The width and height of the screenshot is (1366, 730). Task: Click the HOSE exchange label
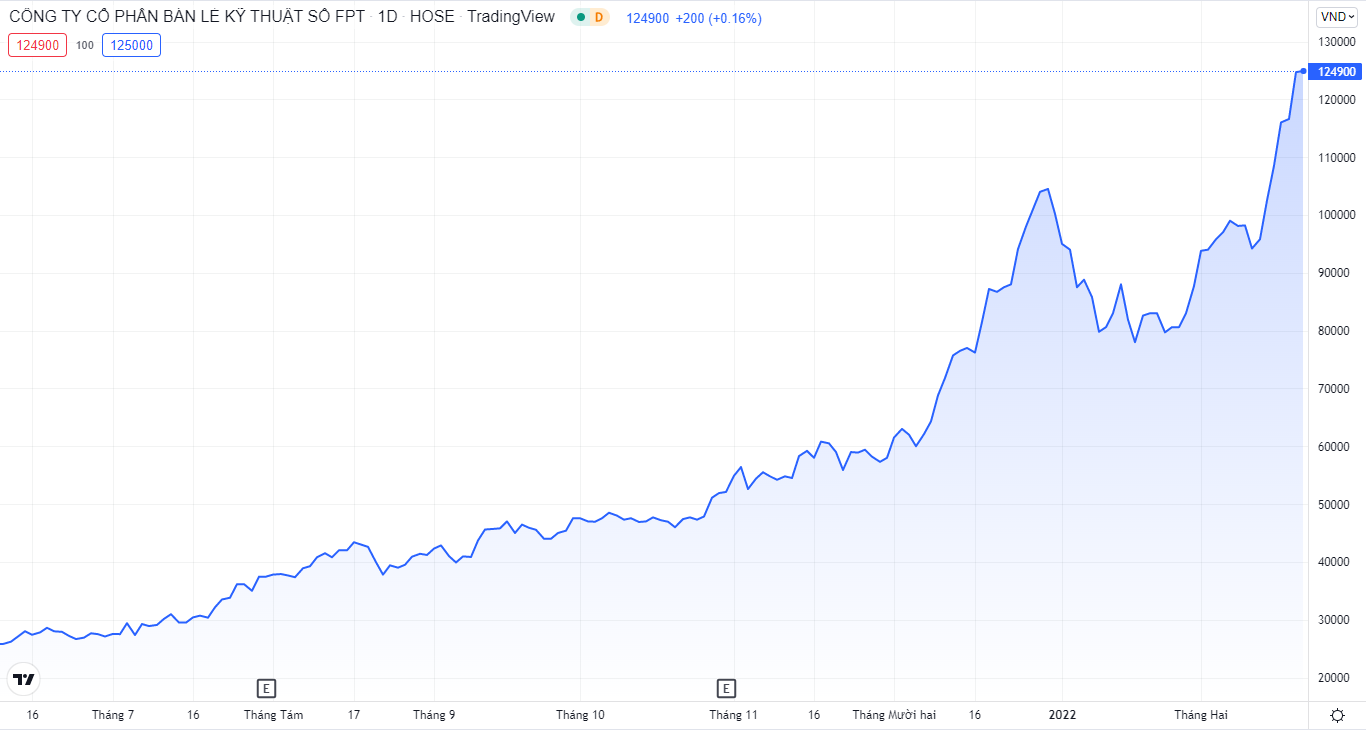(x=432, y=17)
